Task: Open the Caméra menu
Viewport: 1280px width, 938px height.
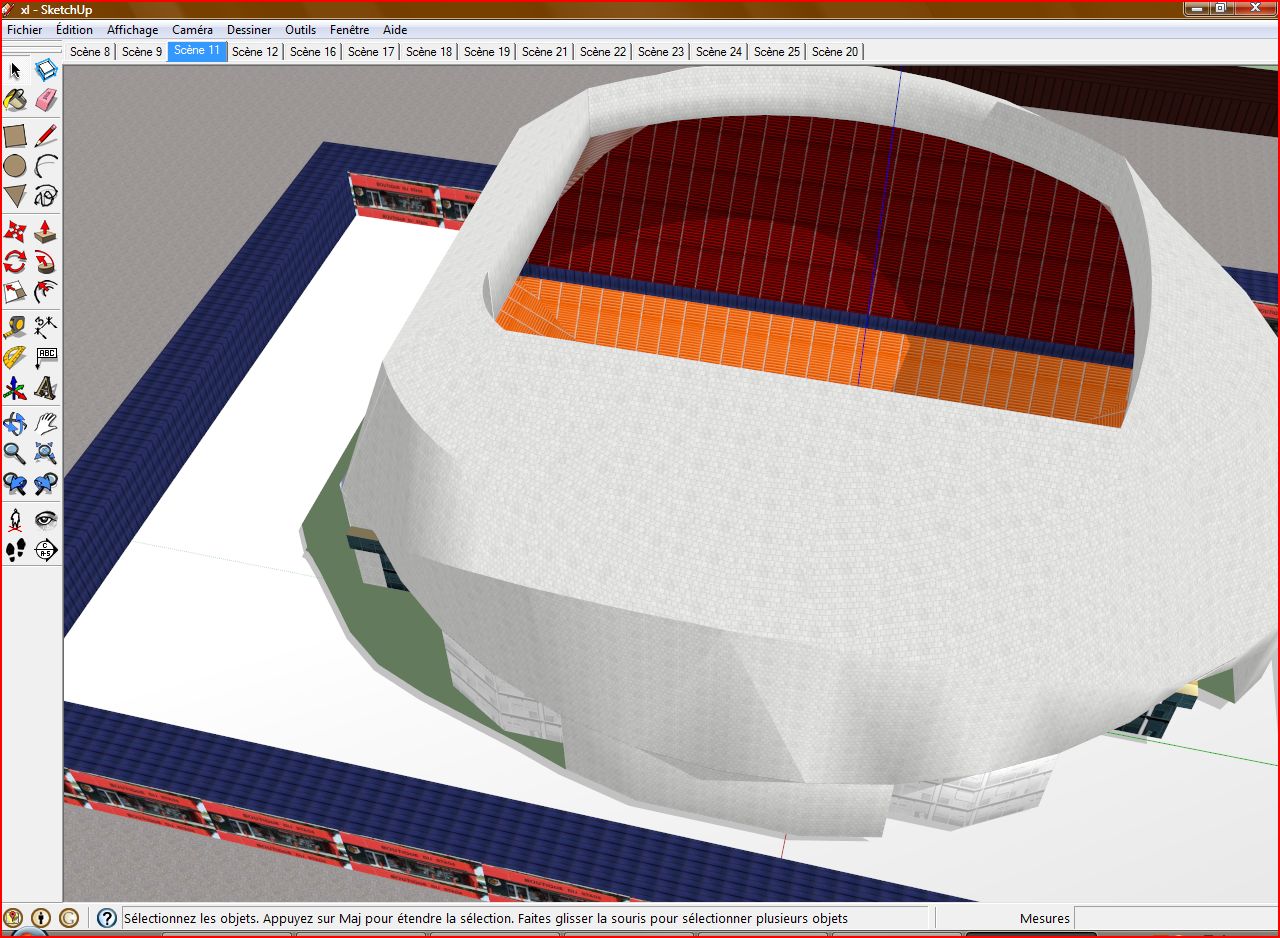Action: tap(192, 30)
